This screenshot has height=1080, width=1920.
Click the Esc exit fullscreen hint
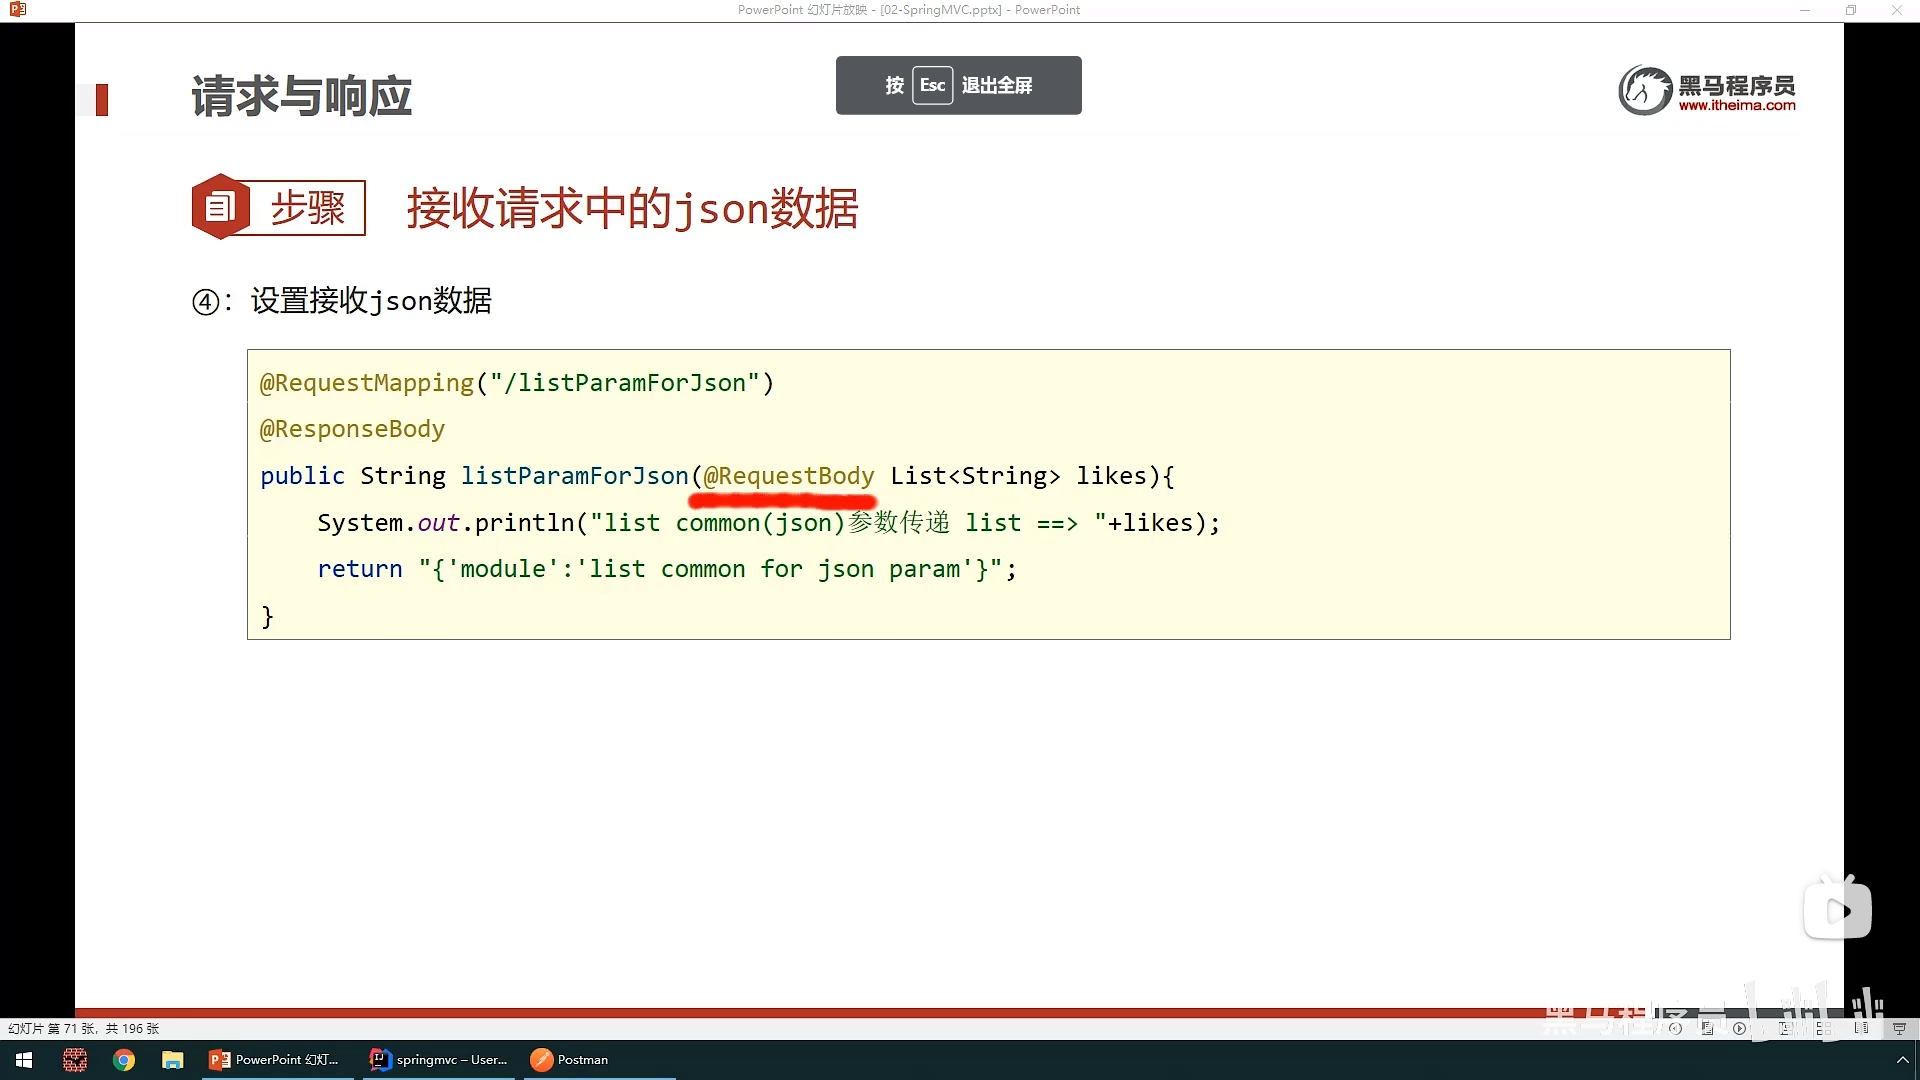[958, 85]
